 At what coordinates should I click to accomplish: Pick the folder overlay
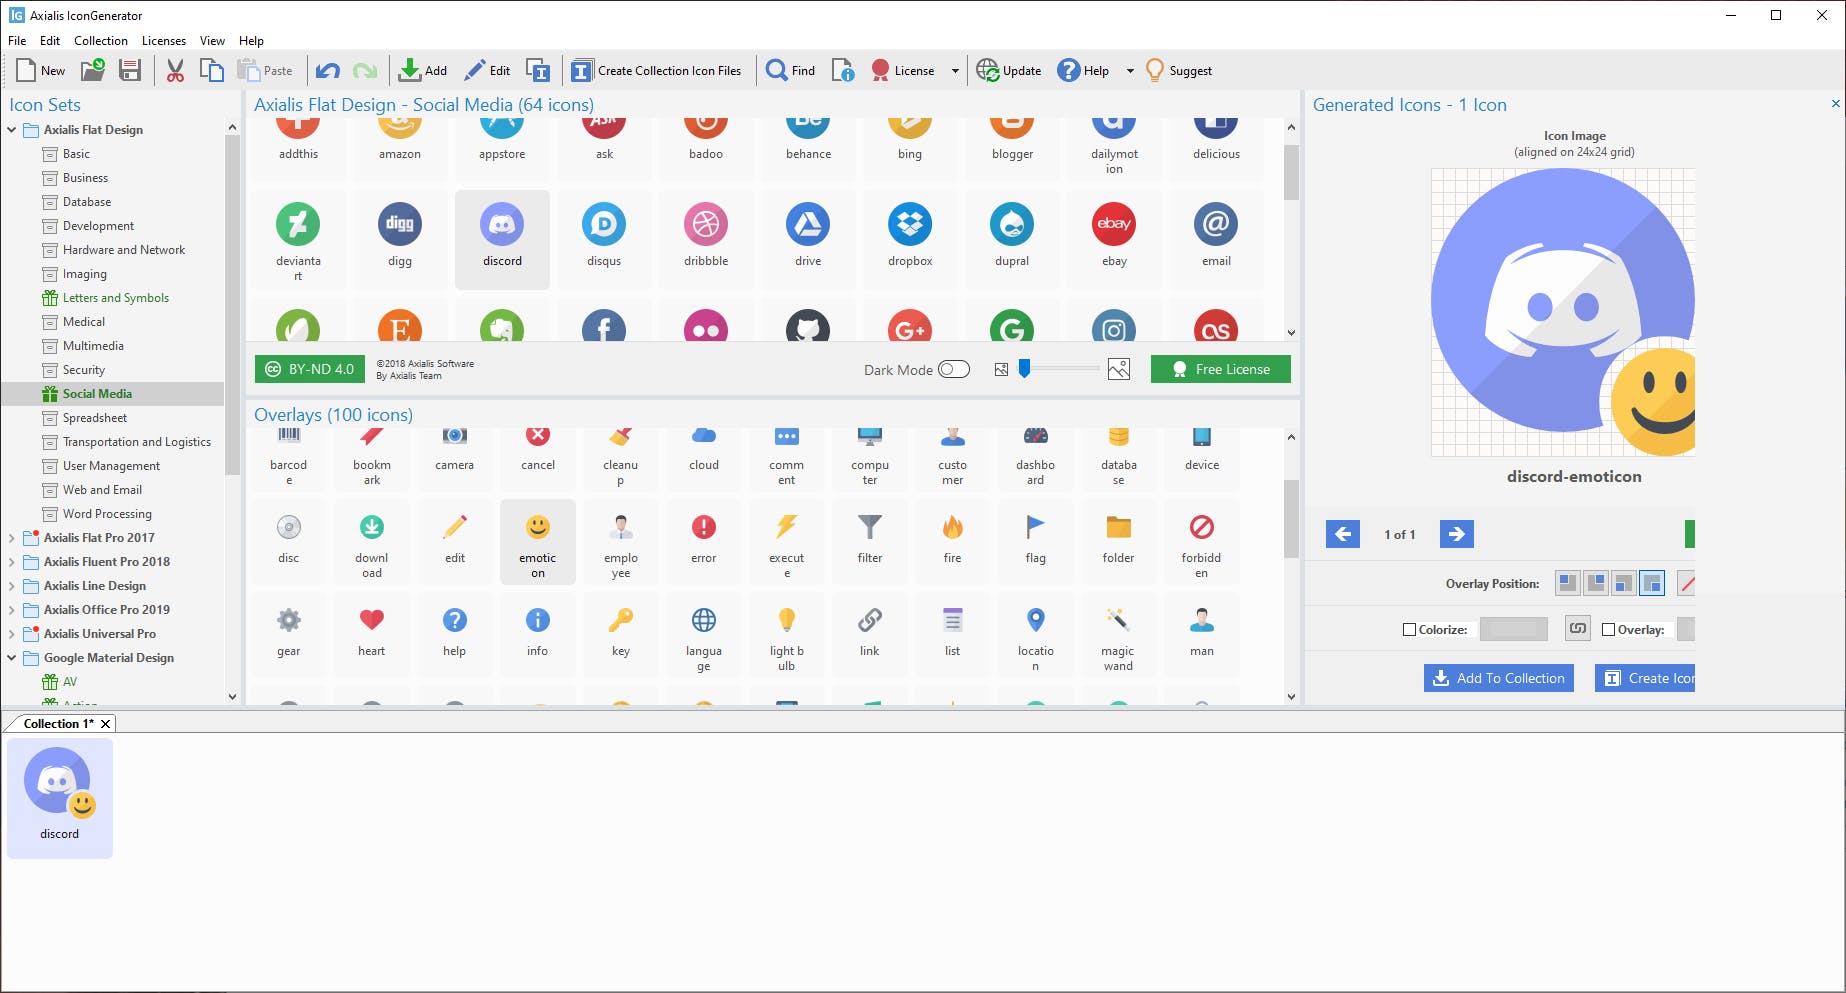(1119, 542)
